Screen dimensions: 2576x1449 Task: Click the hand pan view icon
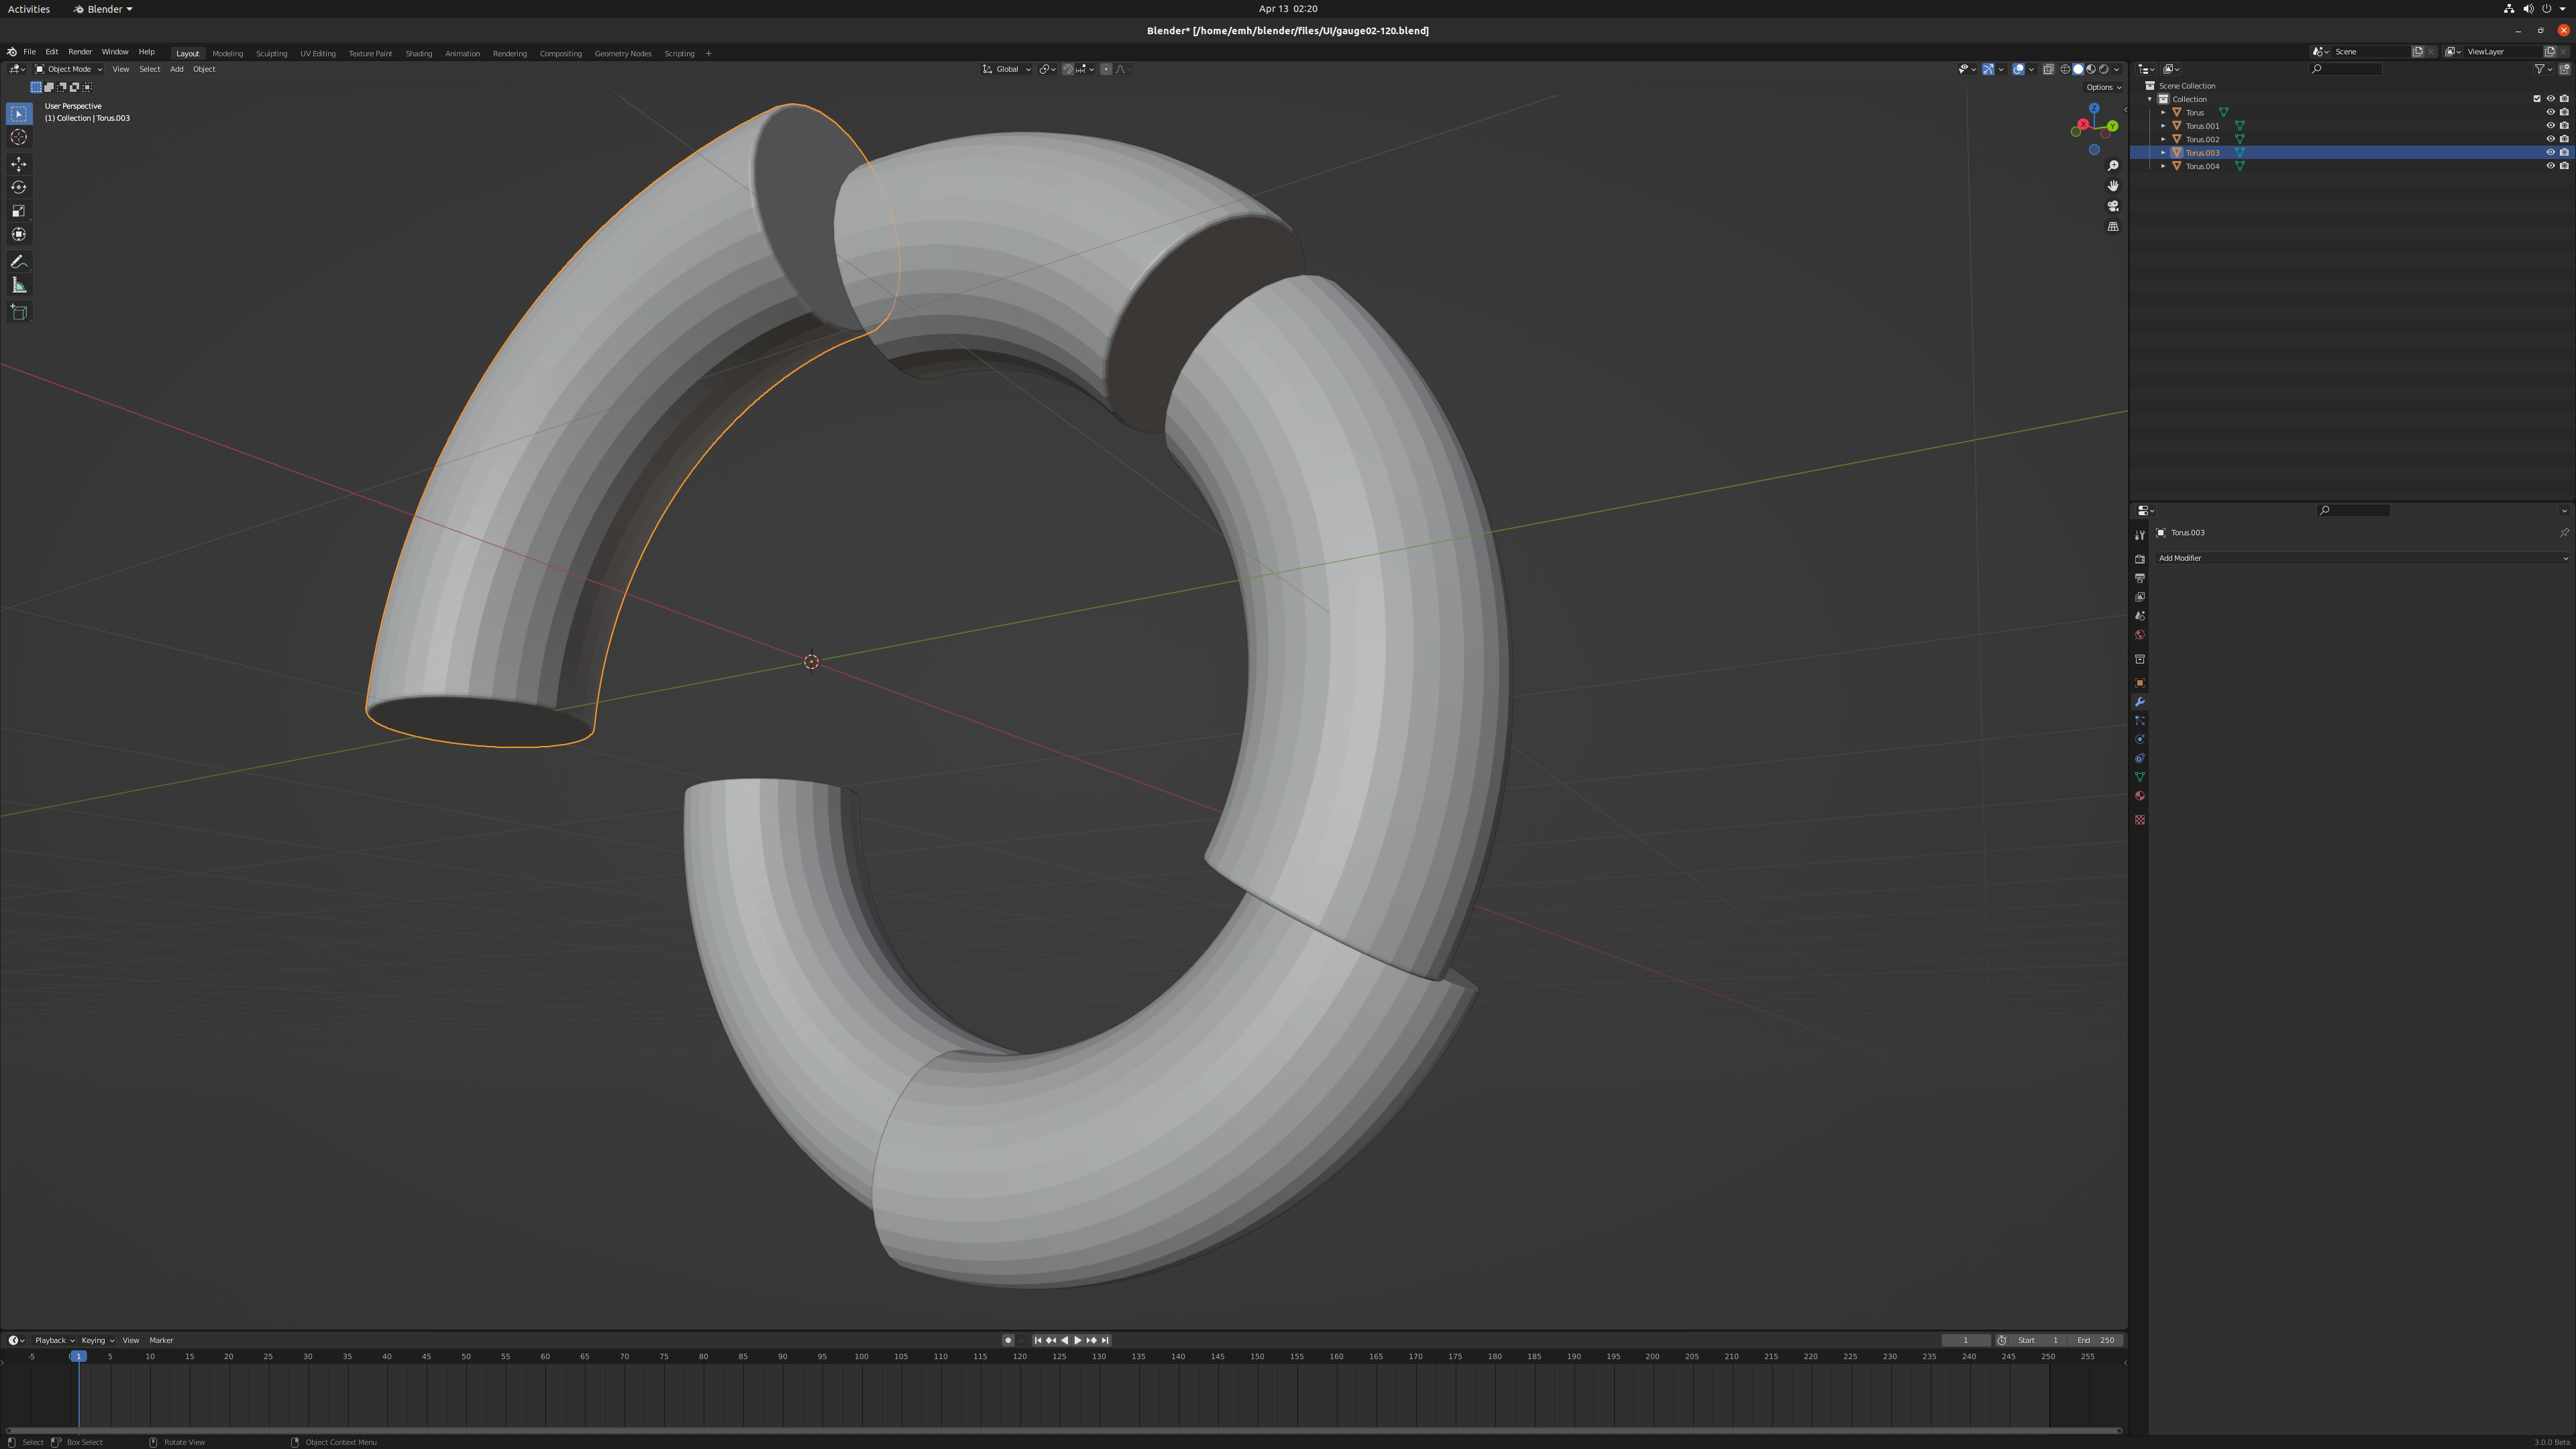[x=2113, y=186]
